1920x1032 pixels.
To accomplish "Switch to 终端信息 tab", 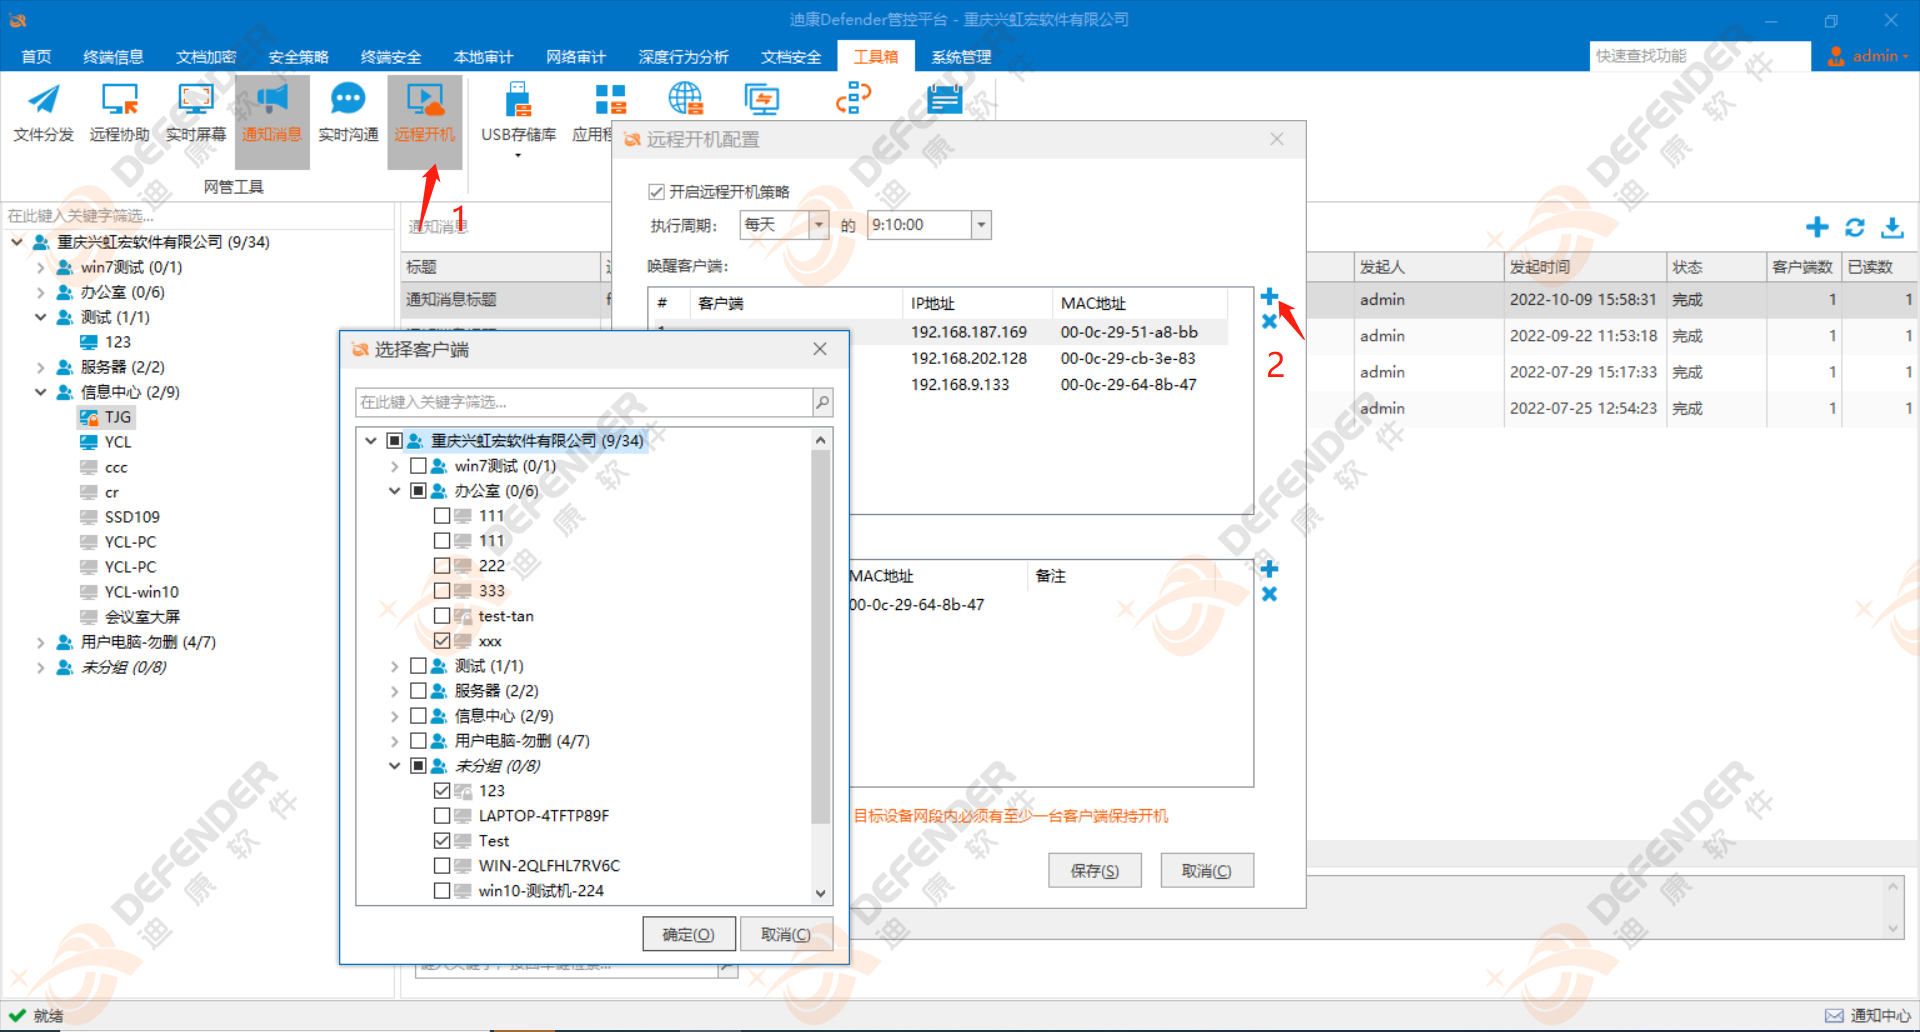I will tap(113, 57).
